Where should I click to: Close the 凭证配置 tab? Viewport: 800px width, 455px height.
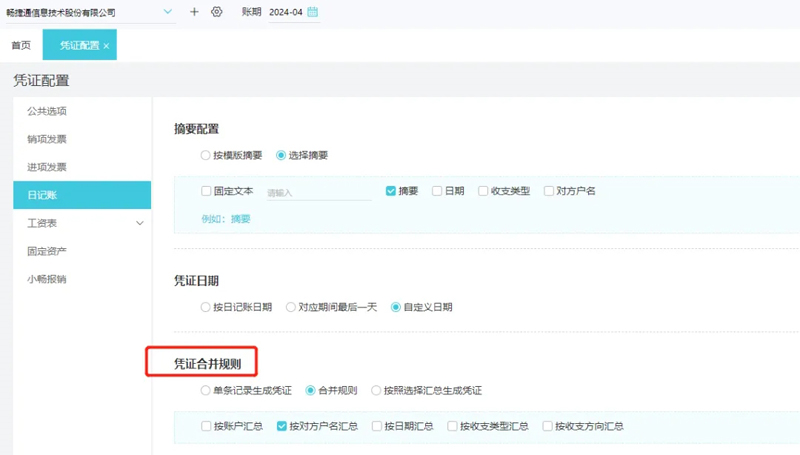coord(106,46)
